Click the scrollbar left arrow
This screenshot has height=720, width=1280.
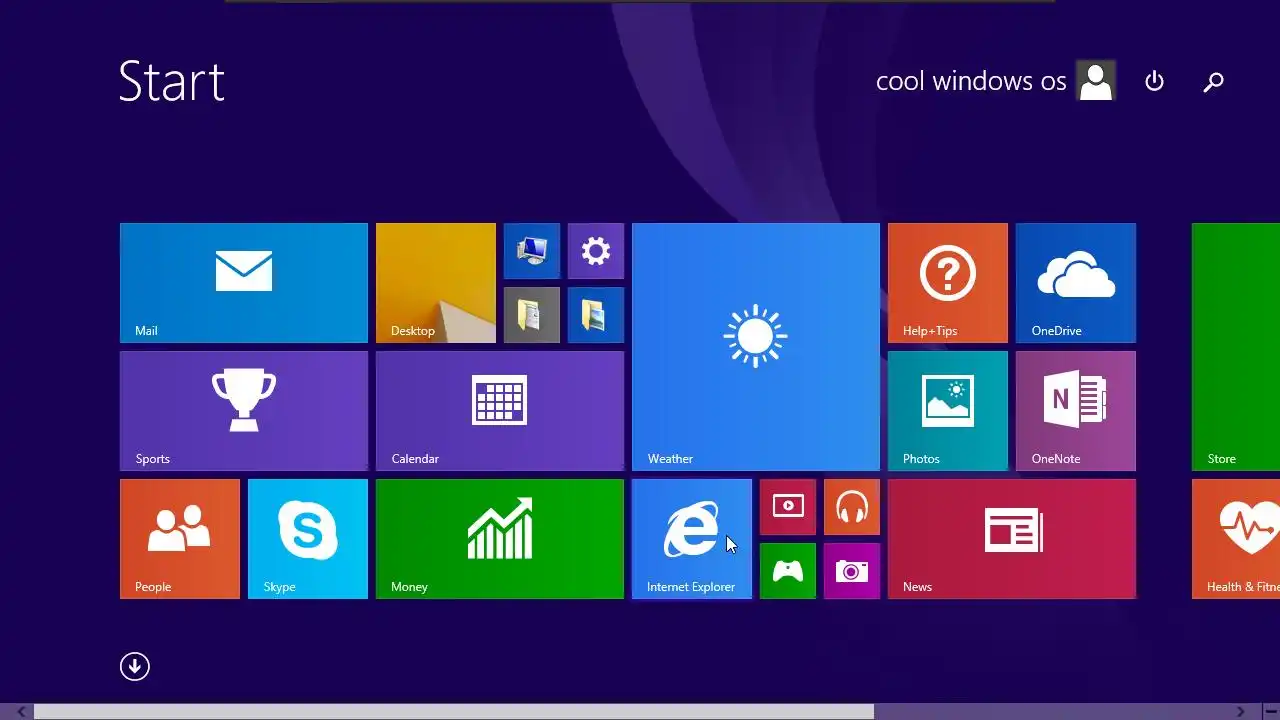tap(21, 712)
